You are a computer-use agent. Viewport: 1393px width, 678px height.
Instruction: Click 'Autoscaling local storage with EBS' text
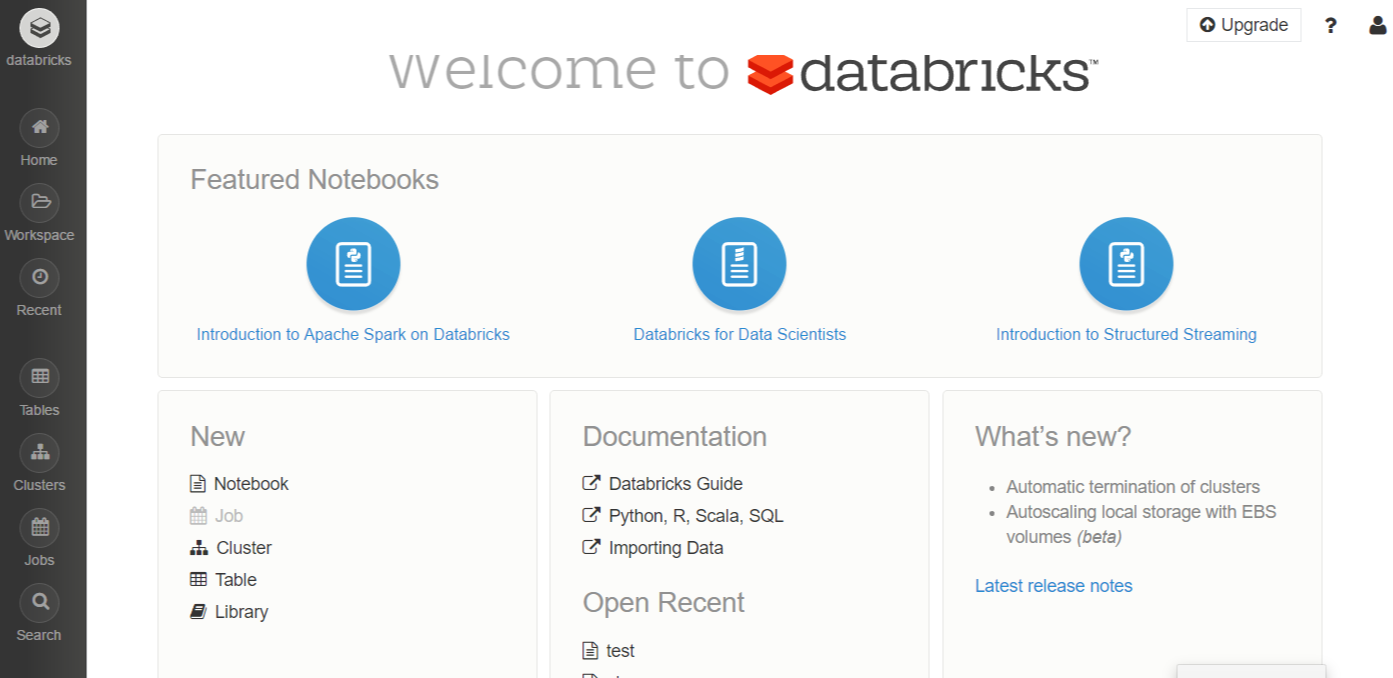coord(1141,512)
